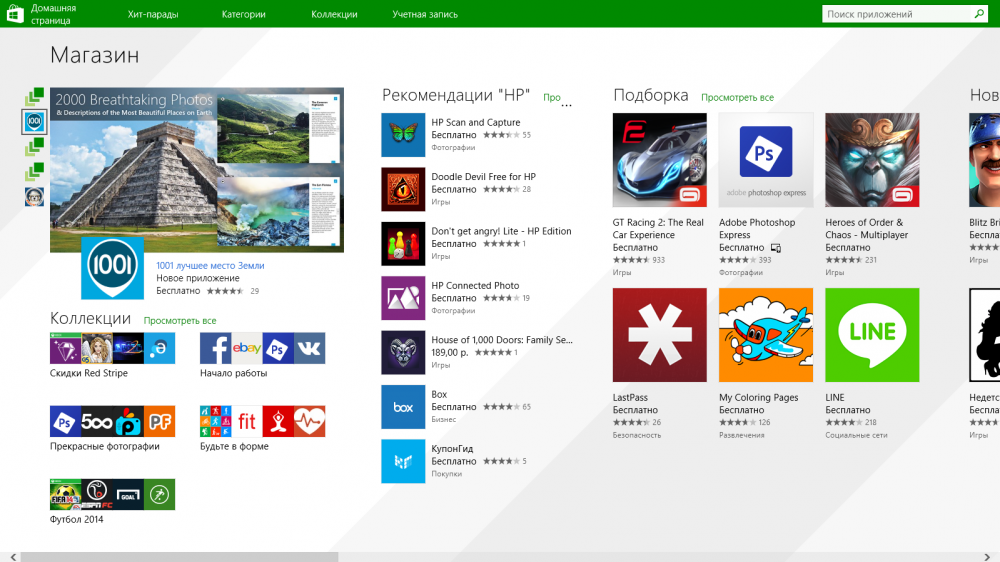1000x562 pixels.
Task: Open HP Scan and Capture butterfly icon
Action: pos(403,135)
